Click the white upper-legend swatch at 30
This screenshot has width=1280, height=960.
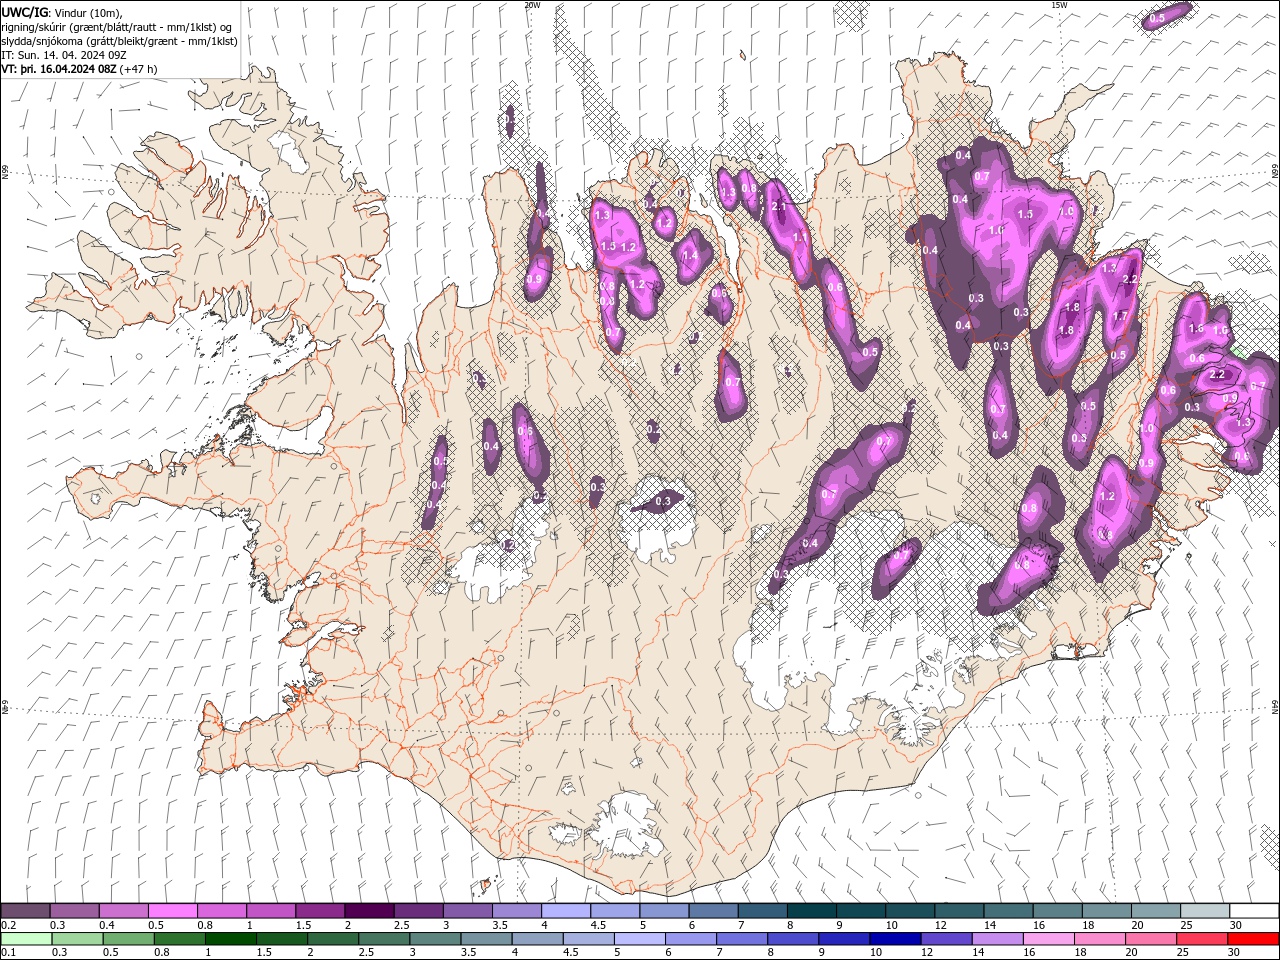click(1254, 911)
